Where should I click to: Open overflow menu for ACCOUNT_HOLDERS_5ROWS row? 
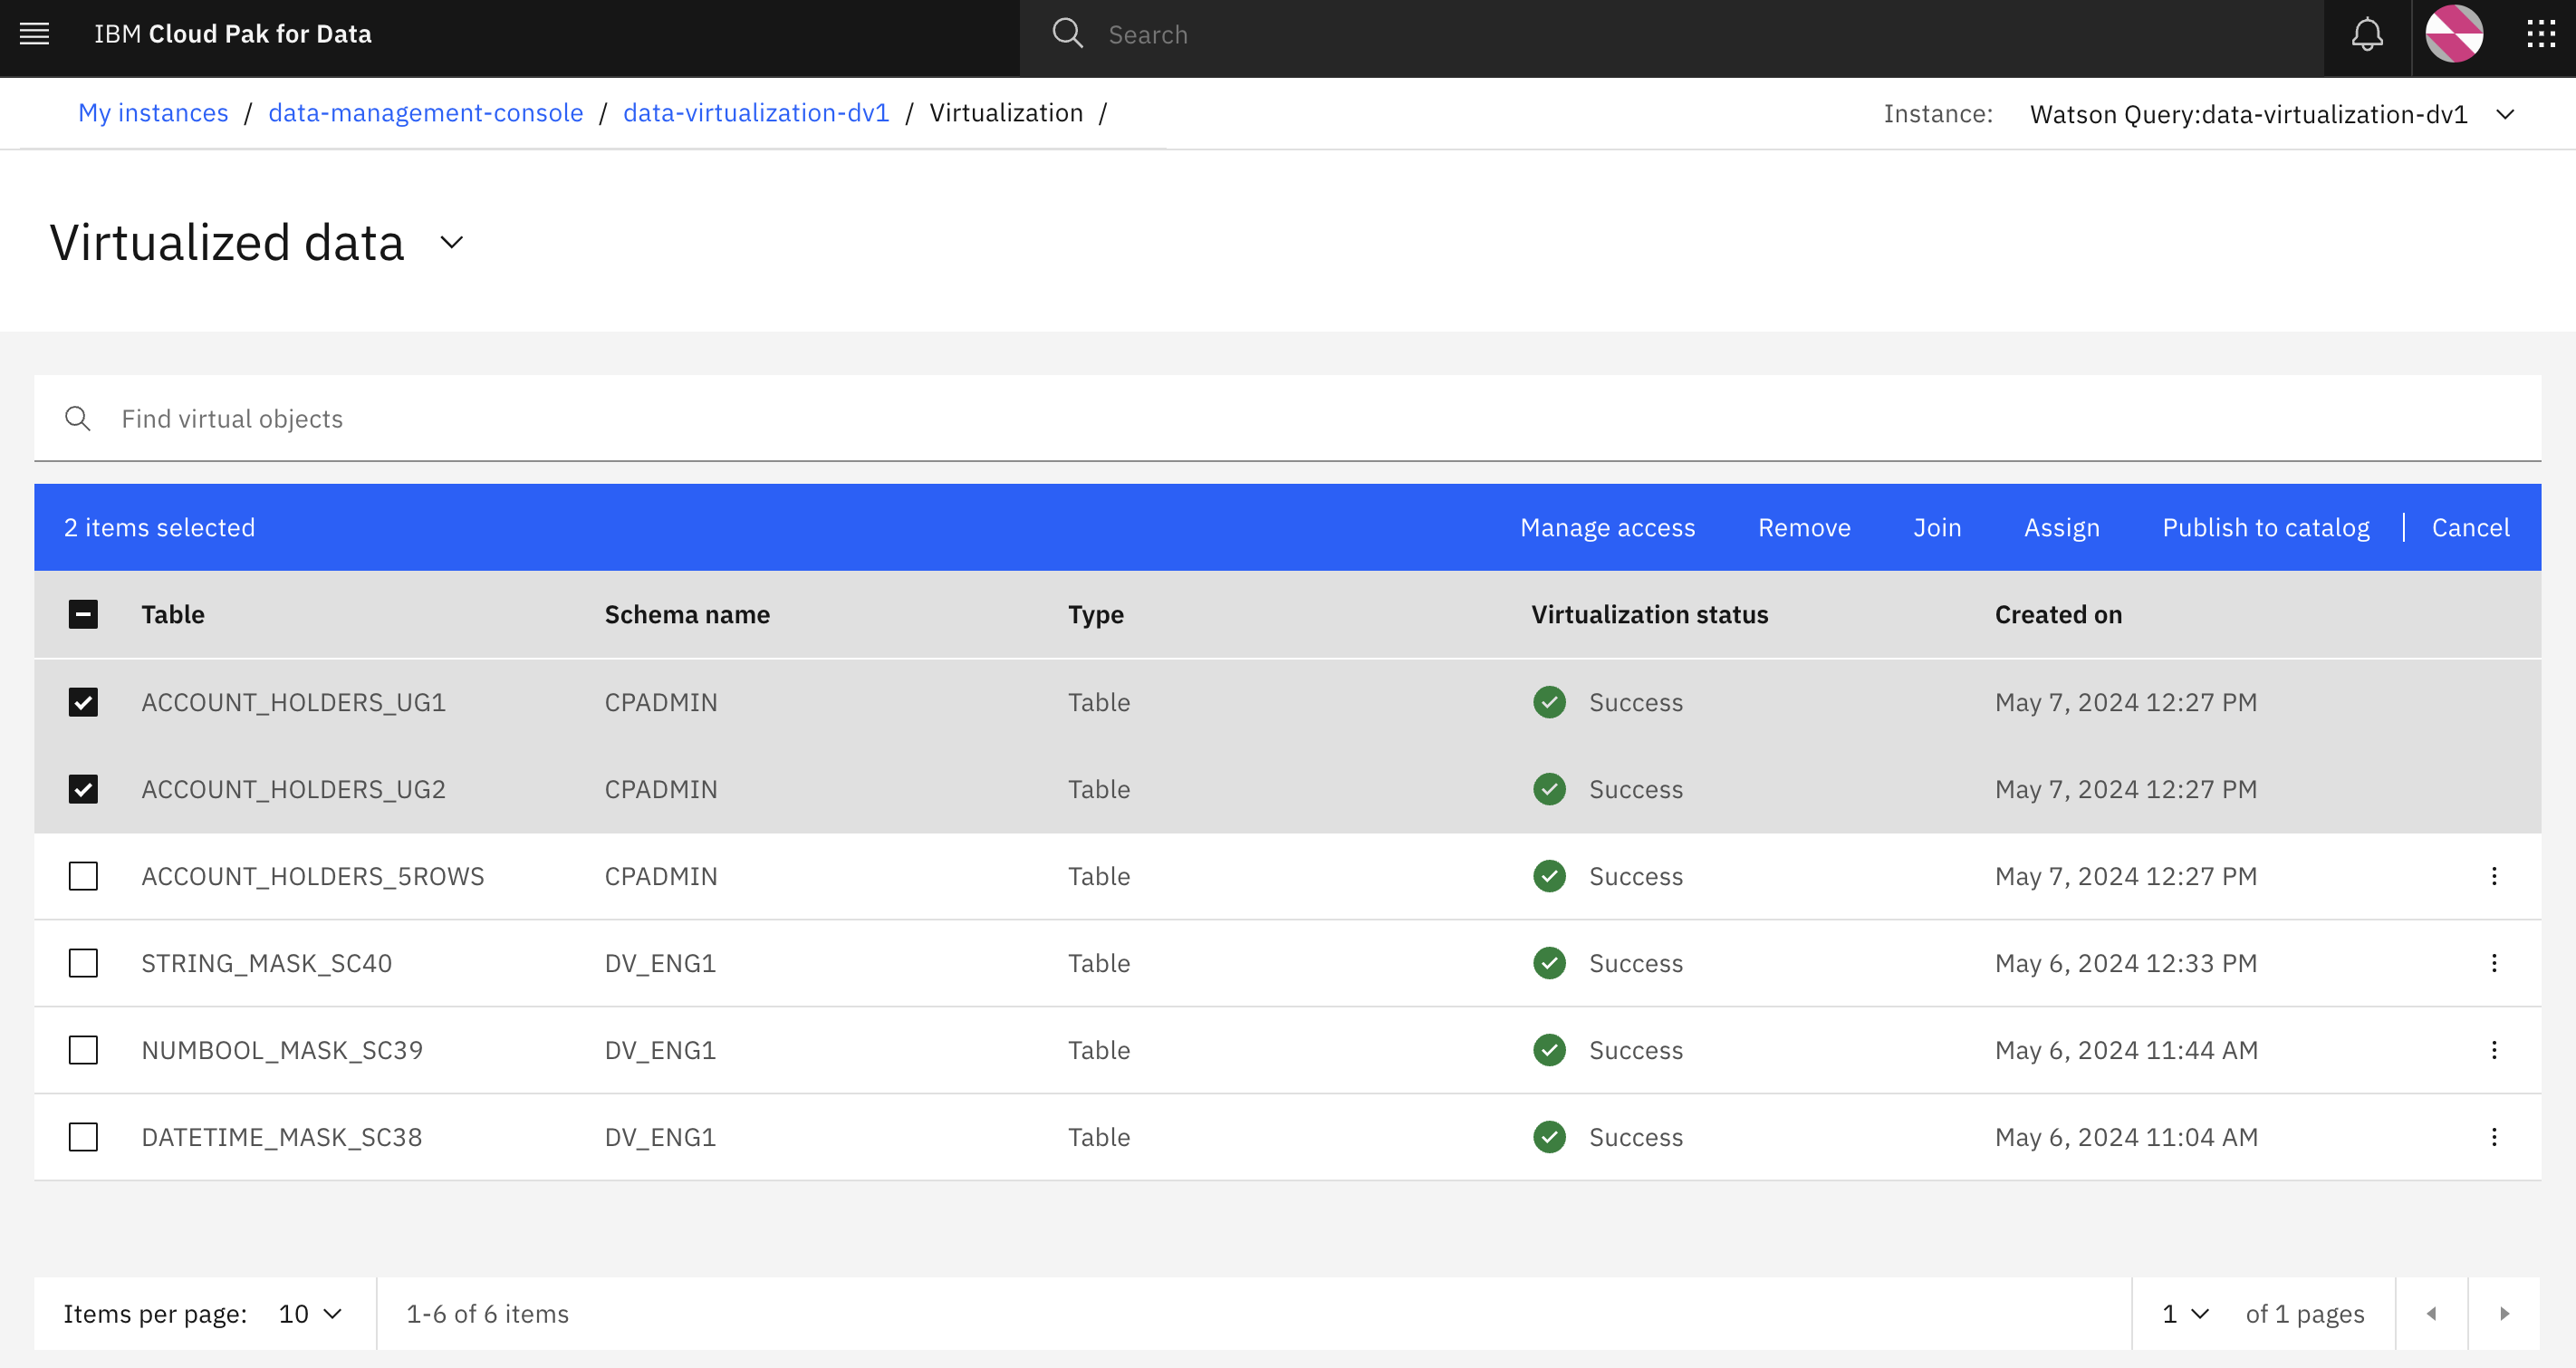(x=2494, y=876)
